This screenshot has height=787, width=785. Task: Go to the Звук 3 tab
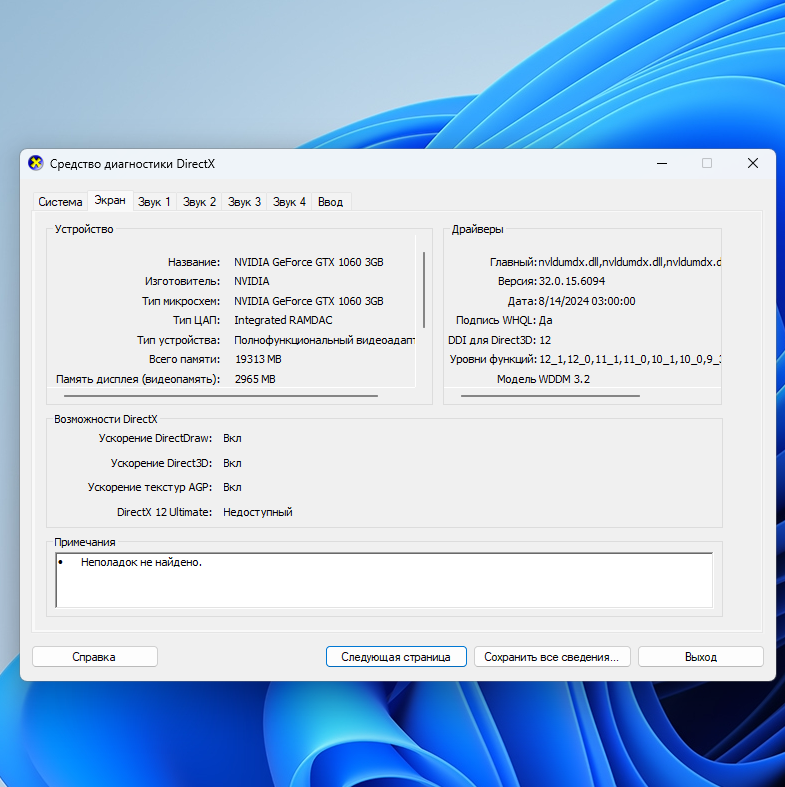click(x=244, y=202)
